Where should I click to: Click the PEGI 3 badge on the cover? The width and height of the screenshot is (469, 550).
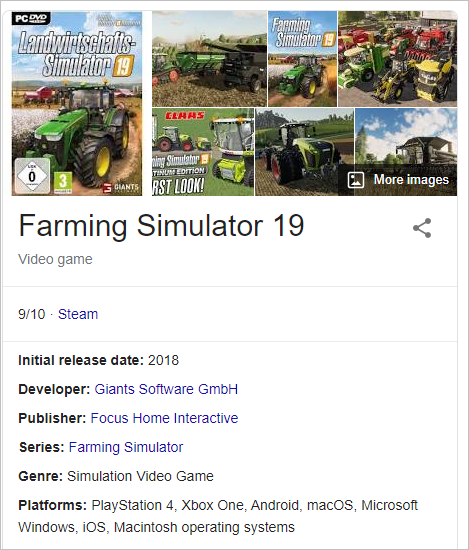[x=63, y=182]
